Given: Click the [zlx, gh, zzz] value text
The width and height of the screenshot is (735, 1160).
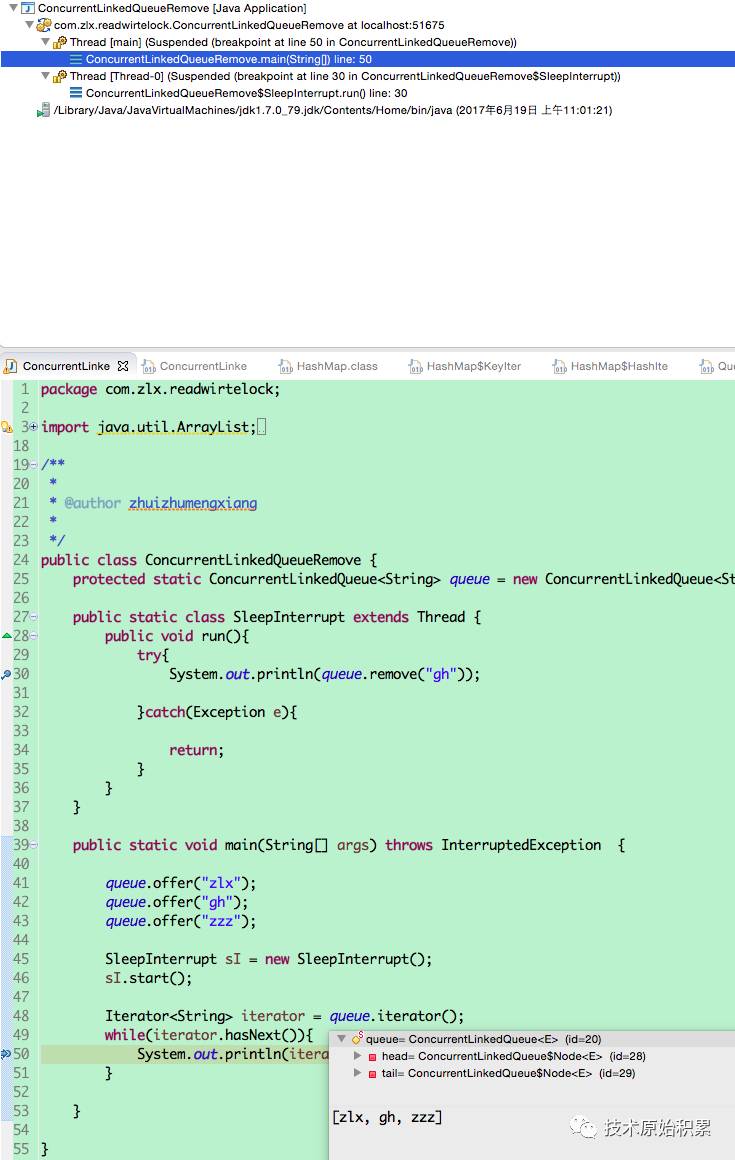Looking at the screenshot, I should coord(387,1117).
